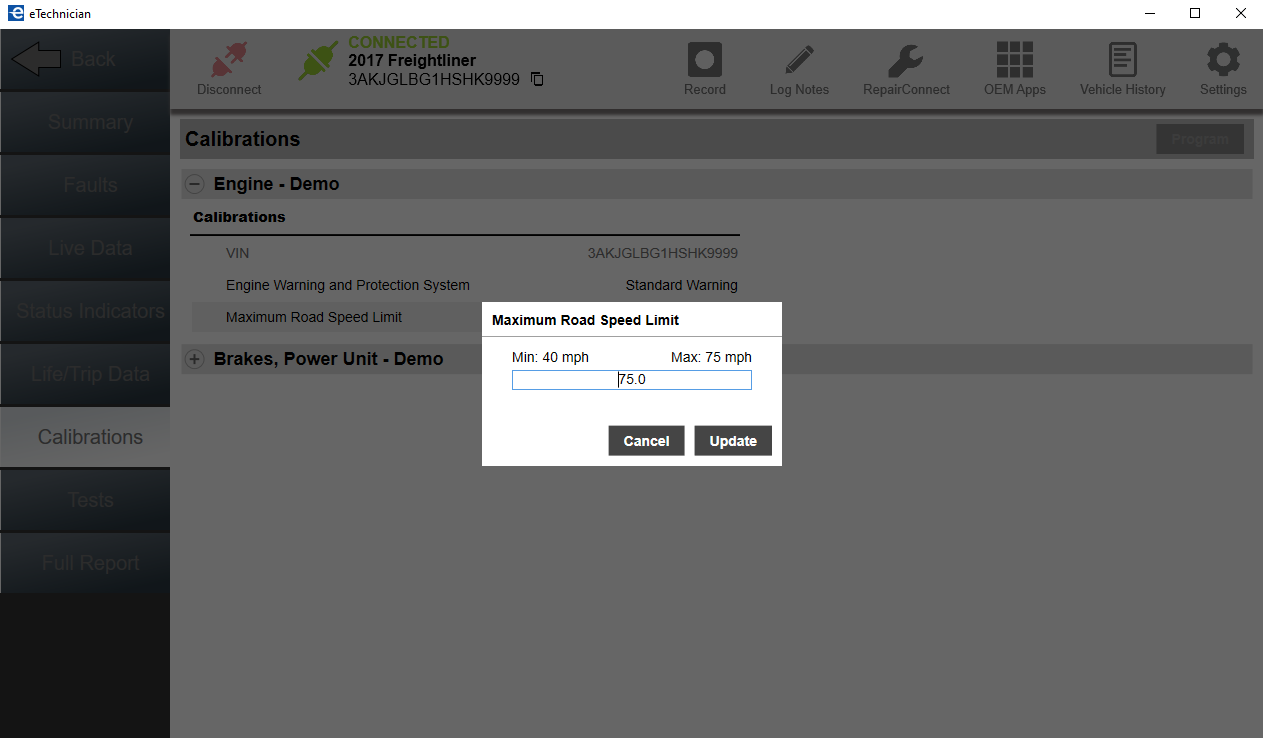Click the Record icon
Image resolution: width=1263 pixels, height=738 pixels.
click(704, 61)
